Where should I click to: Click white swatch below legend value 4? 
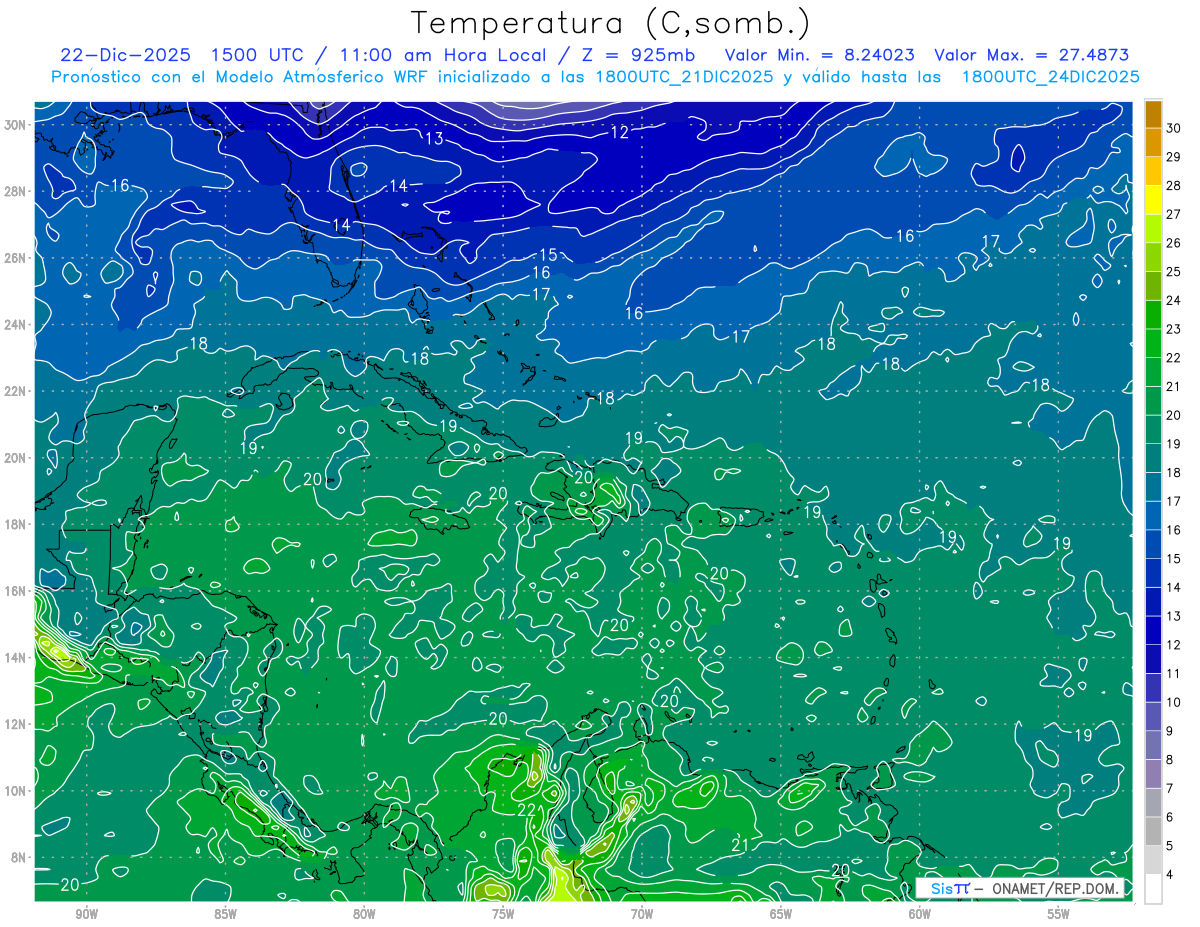tap(1153, 889)
